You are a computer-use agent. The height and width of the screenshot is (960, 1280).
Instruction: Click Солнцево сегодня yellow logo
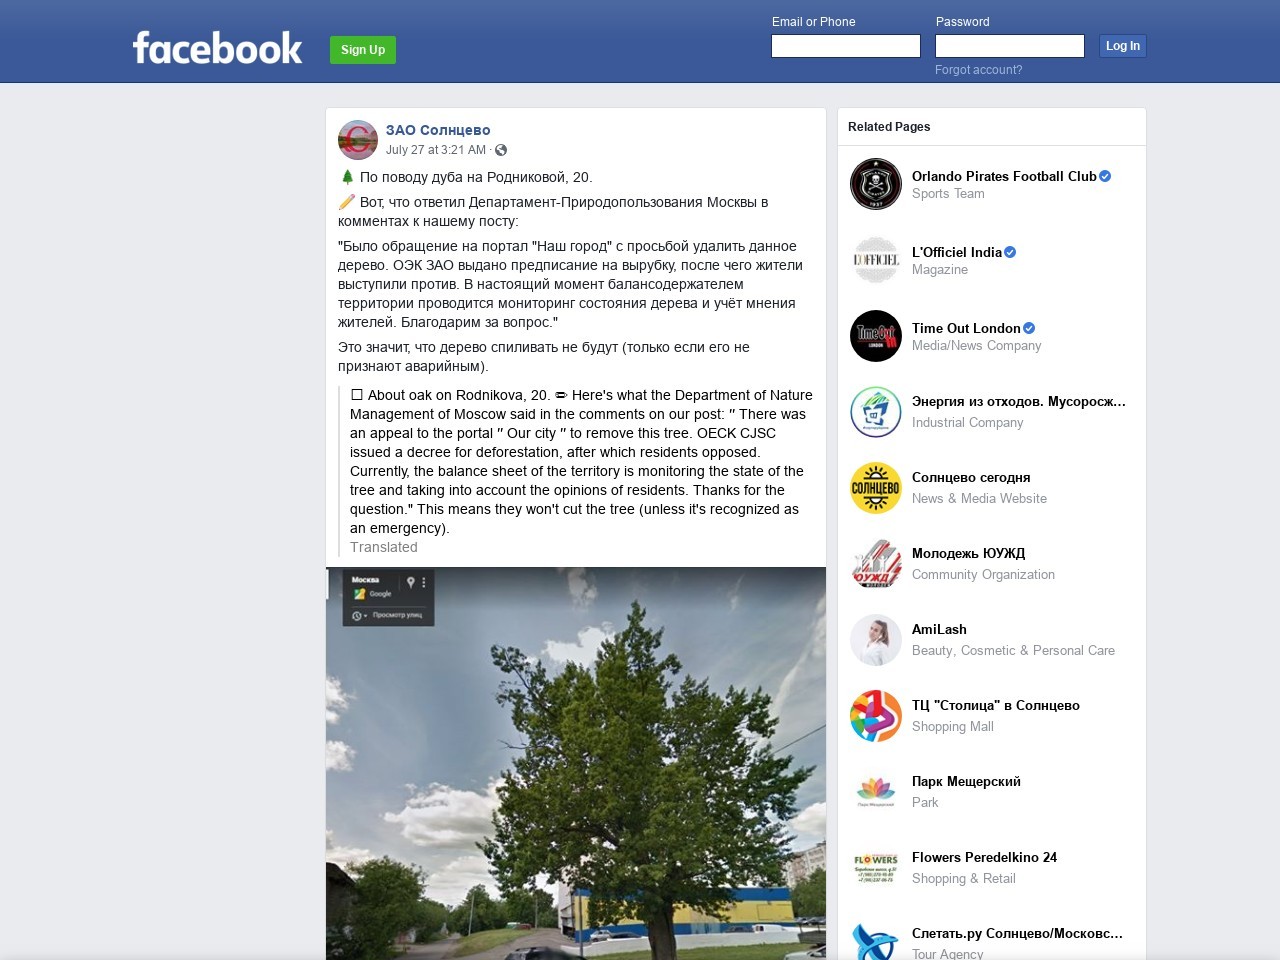coord(876,488)
